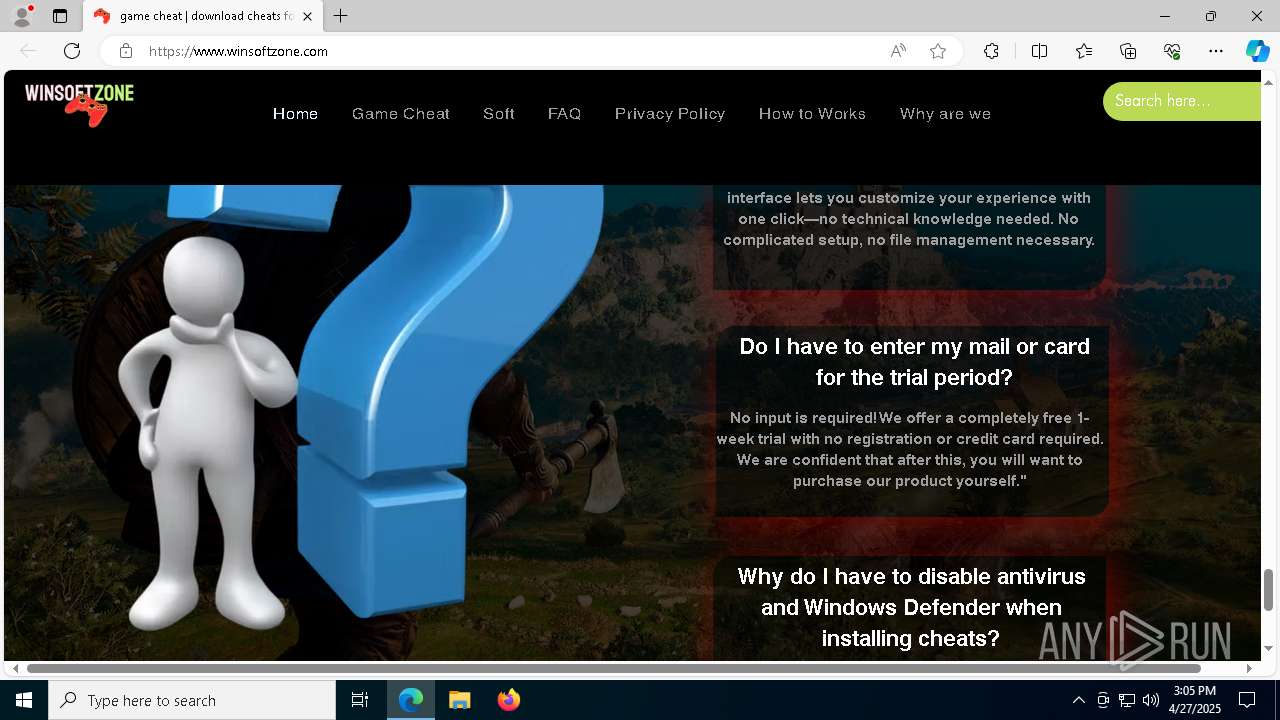Open the Favorites list
Image resolution: width=1280 pixels, height=720 pixels.
tap(1084, 51)
